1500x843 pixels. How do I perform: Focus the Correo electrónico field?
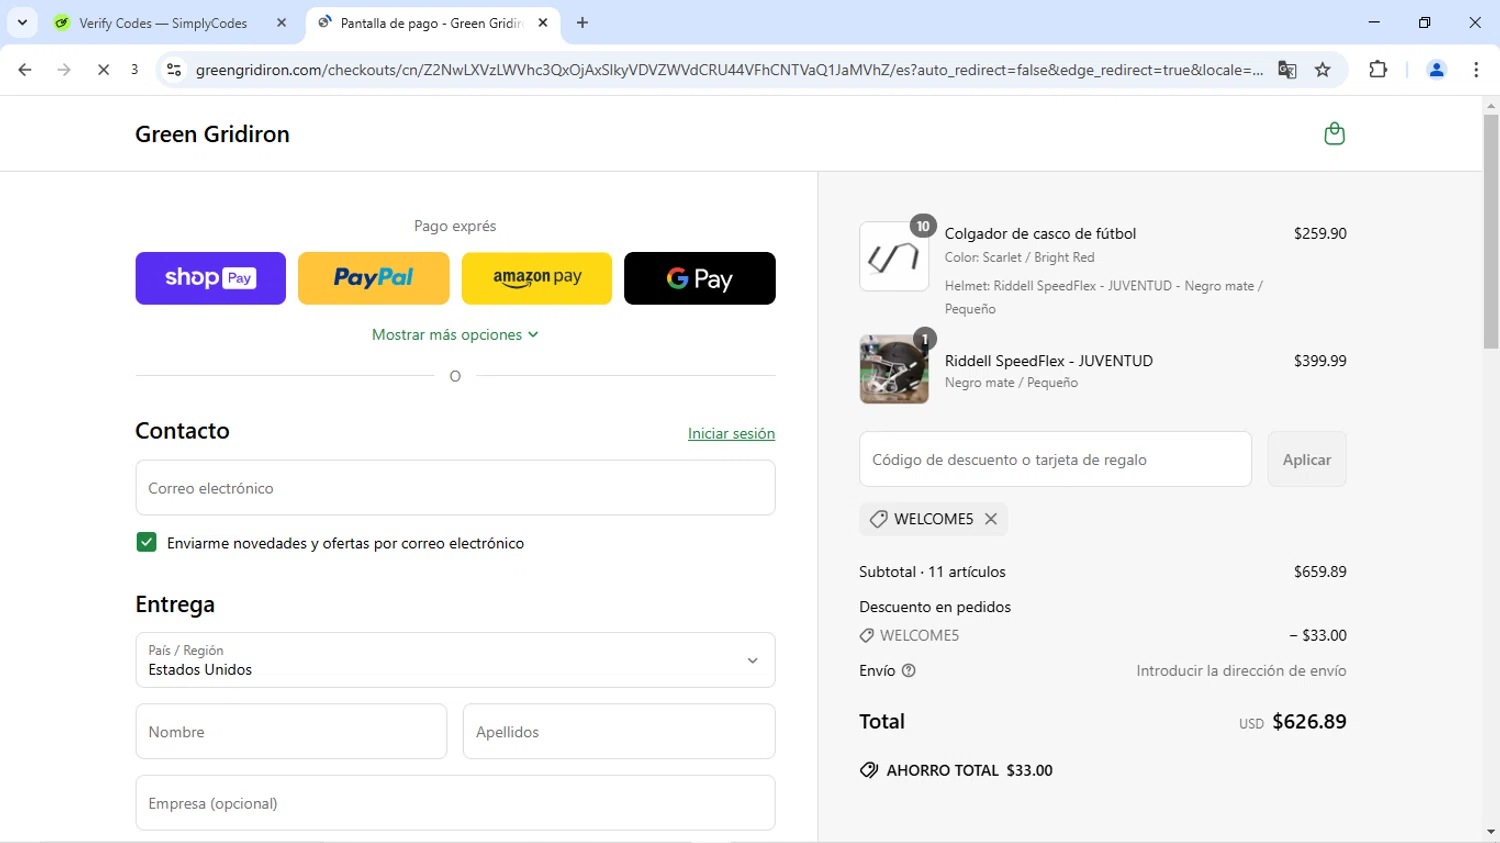click(455, 488)
